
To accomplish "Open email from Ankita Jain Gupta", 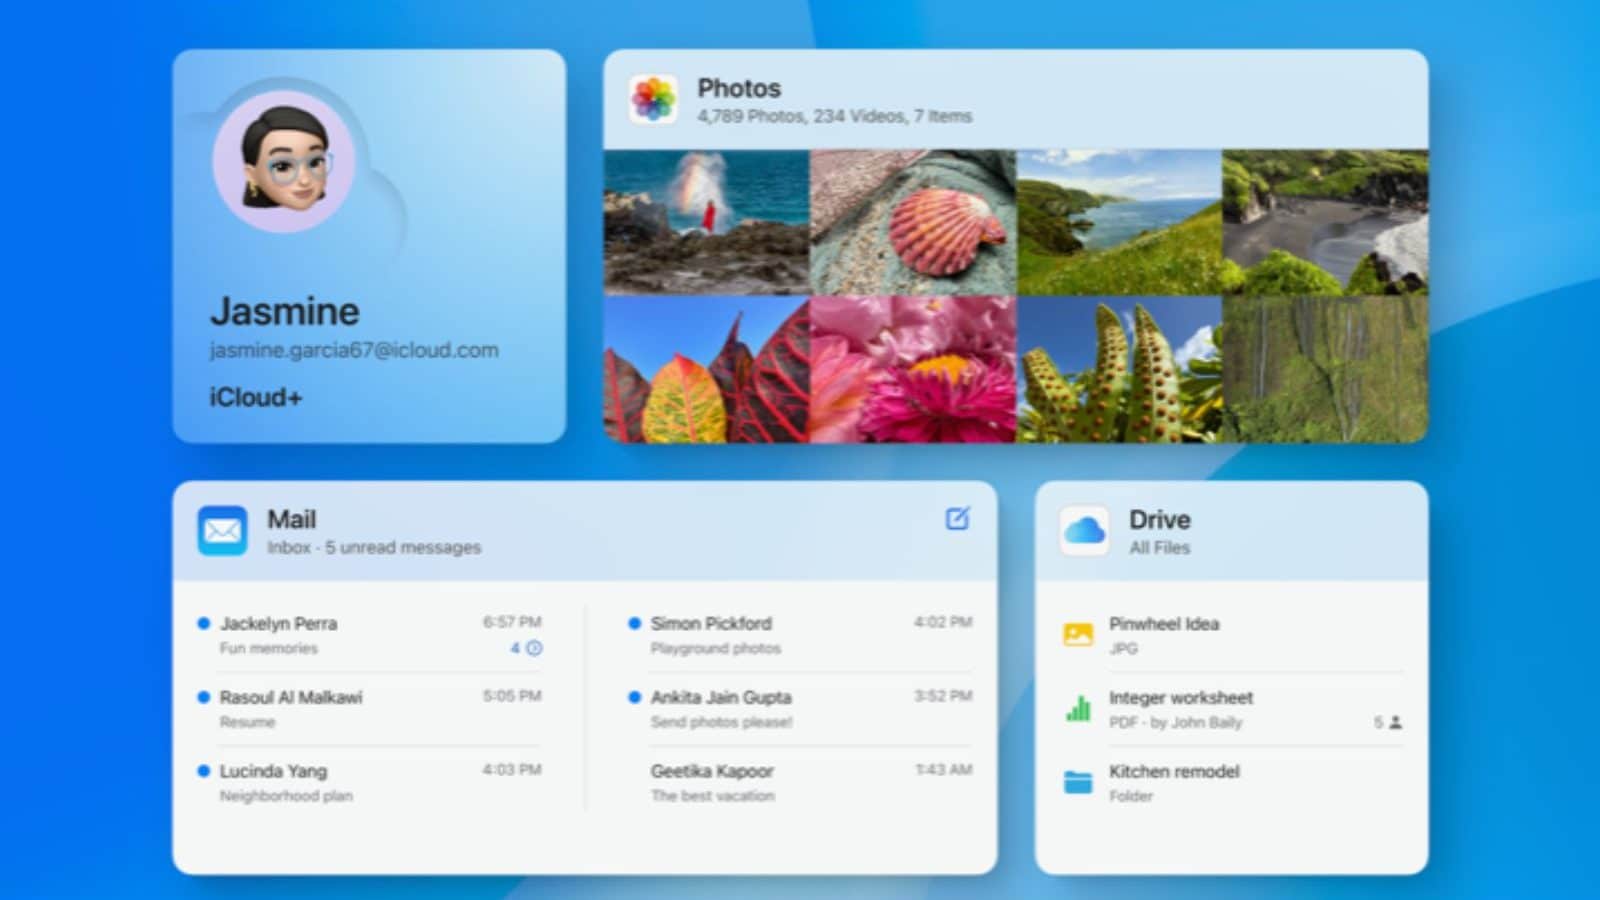I will click(800, 709).
